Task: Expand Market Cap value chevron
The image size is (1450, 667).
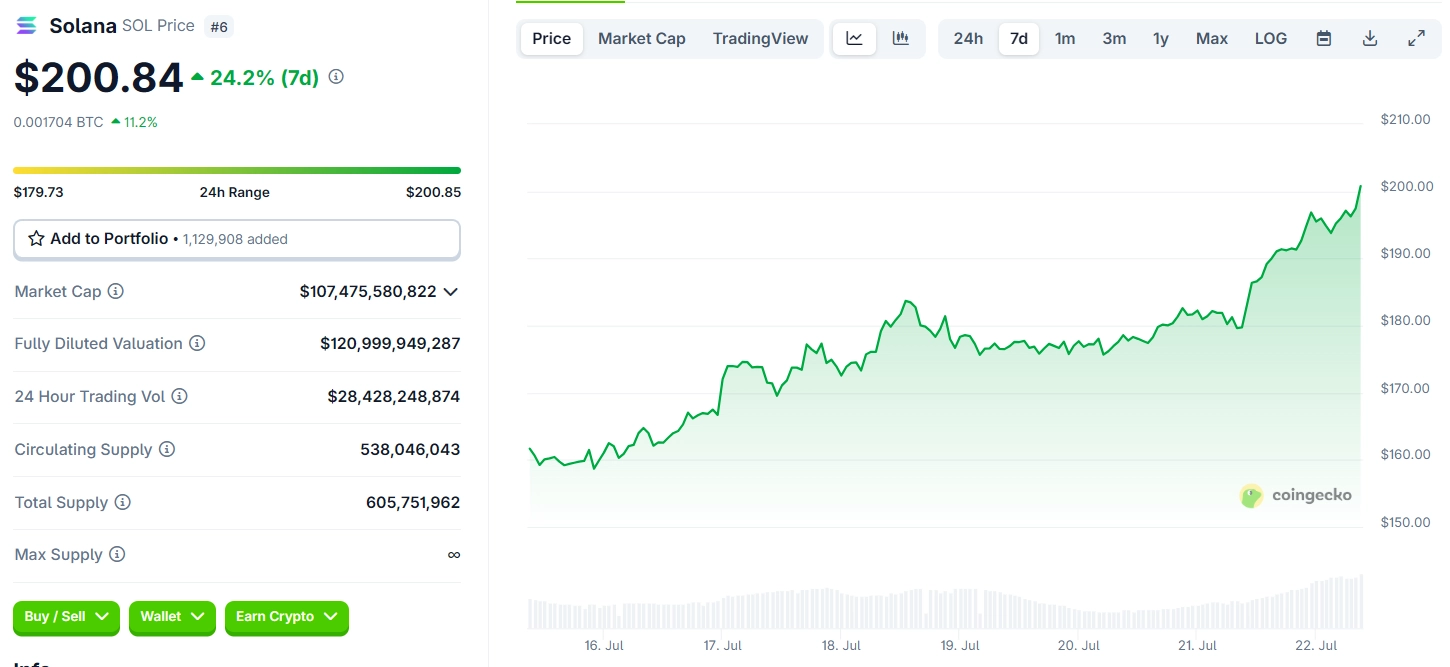Action: [x=450, y=291]
